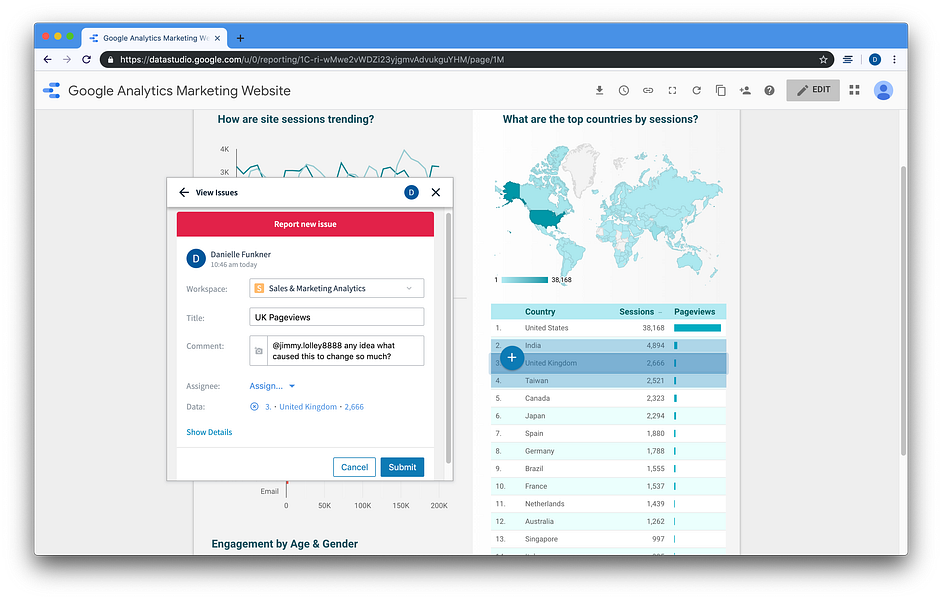942x600 pixels.
Task: Click the plus button on United Kingdom row
Action: click(x=511, y=358)
